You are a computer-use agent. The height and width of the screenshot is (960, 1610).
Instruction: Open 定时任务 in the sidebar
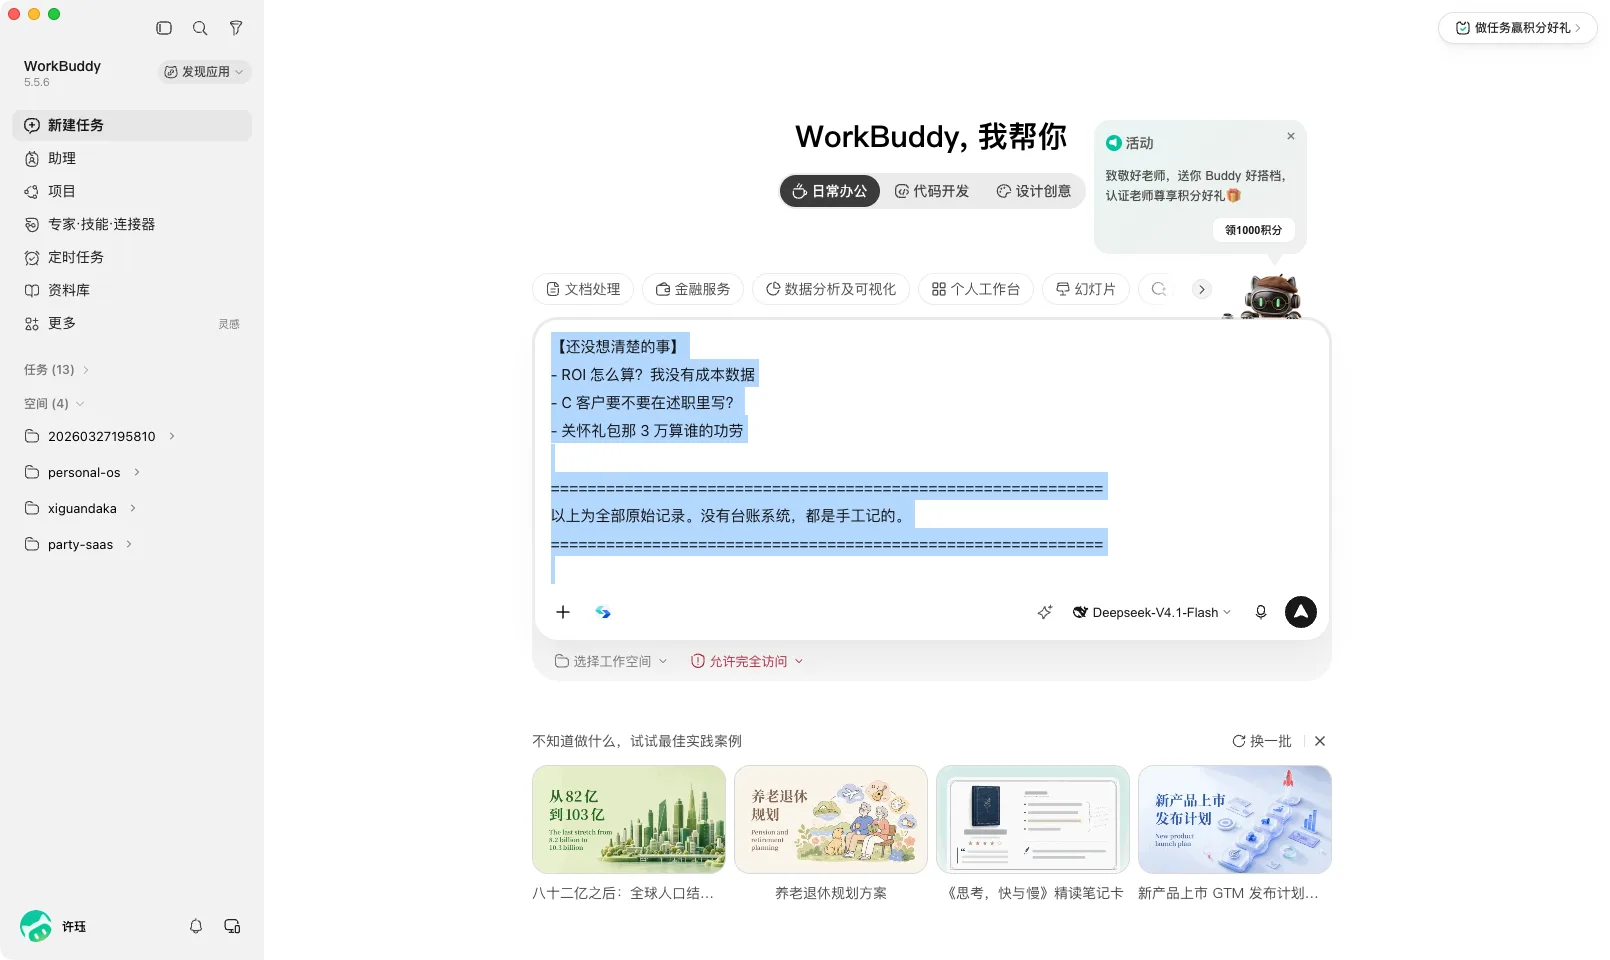[132, 257]
